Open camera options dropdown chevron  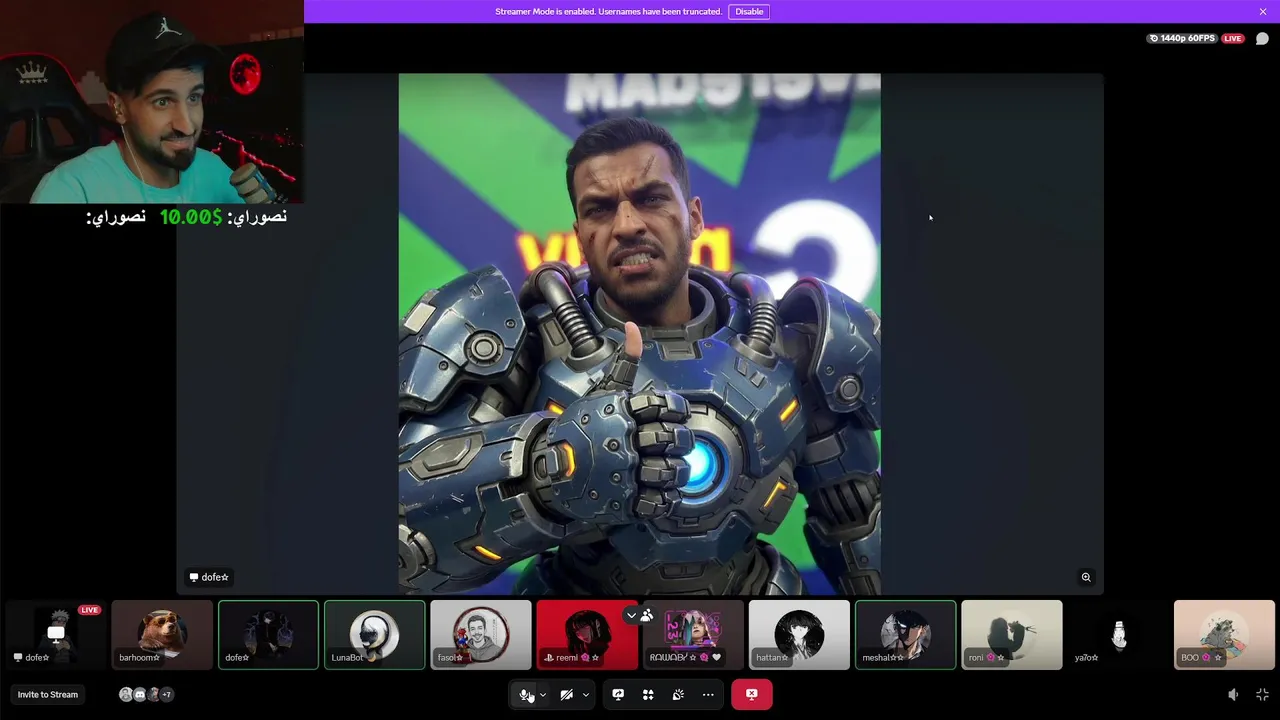pyautogui.click(x=586, y=695)
